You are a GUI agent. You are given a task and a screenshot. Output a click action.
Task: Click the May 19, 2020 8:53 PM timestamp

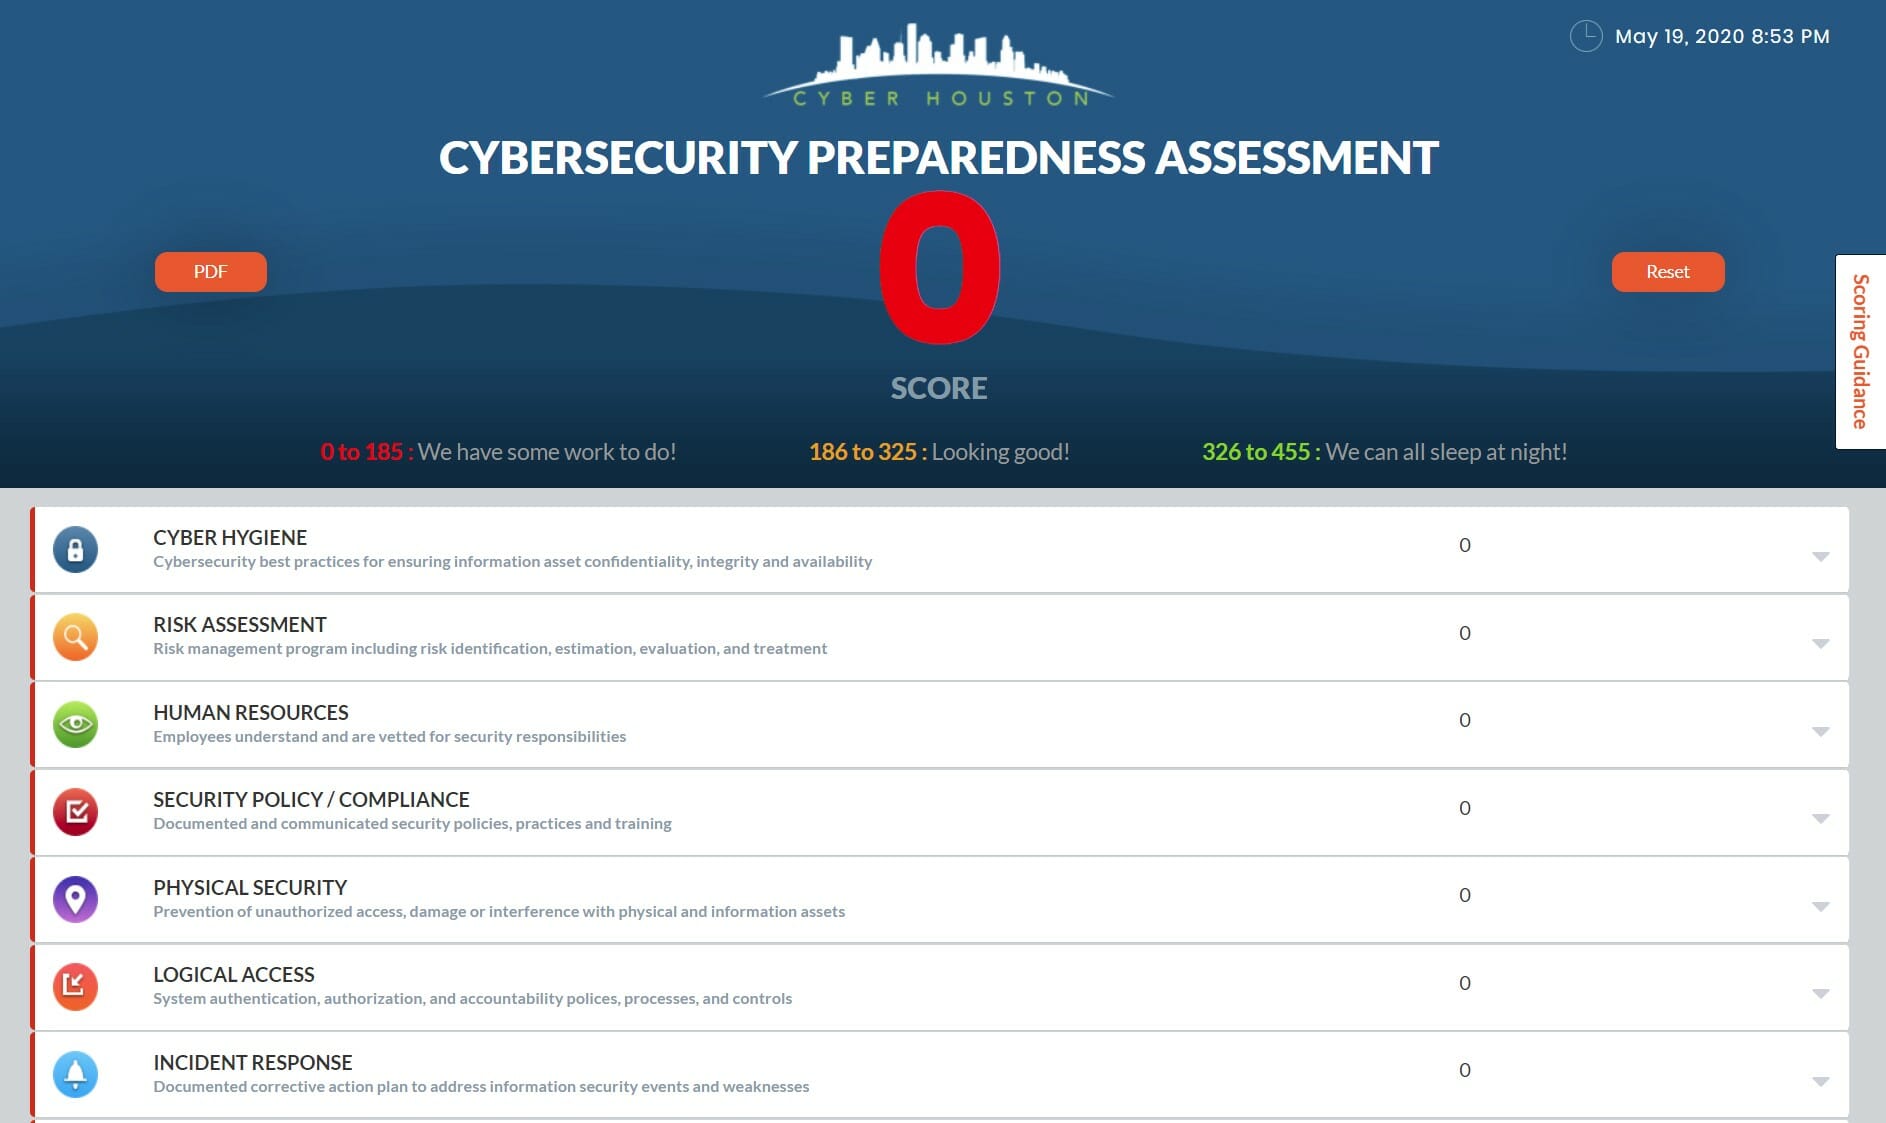click(x=1722, y=37)
